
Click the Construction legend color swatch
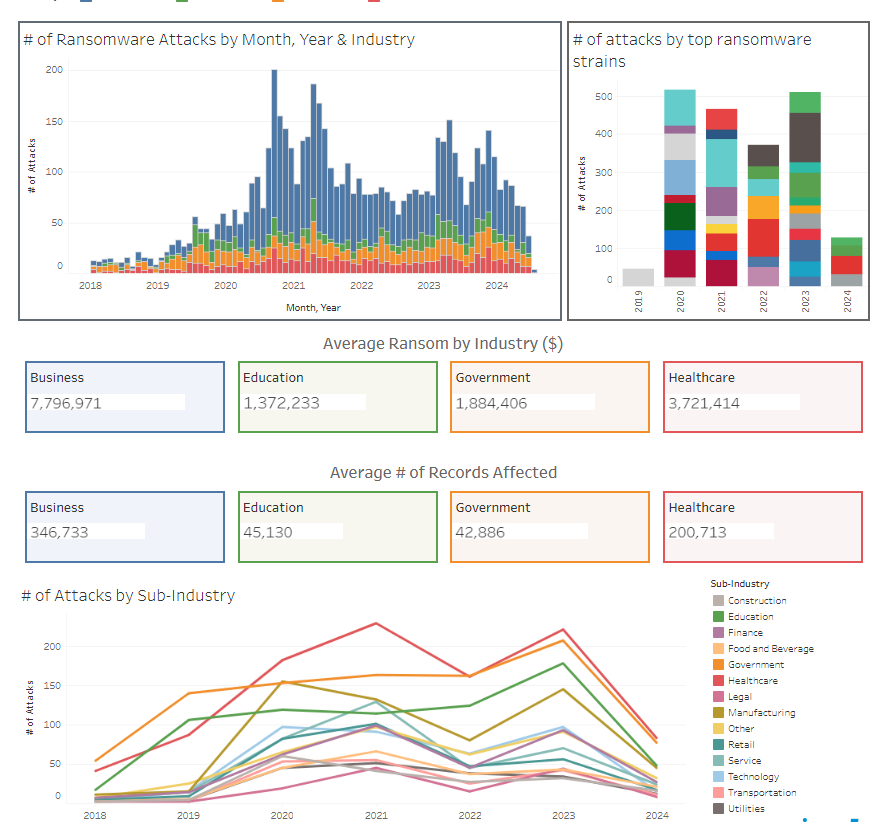tap(718, 601)
